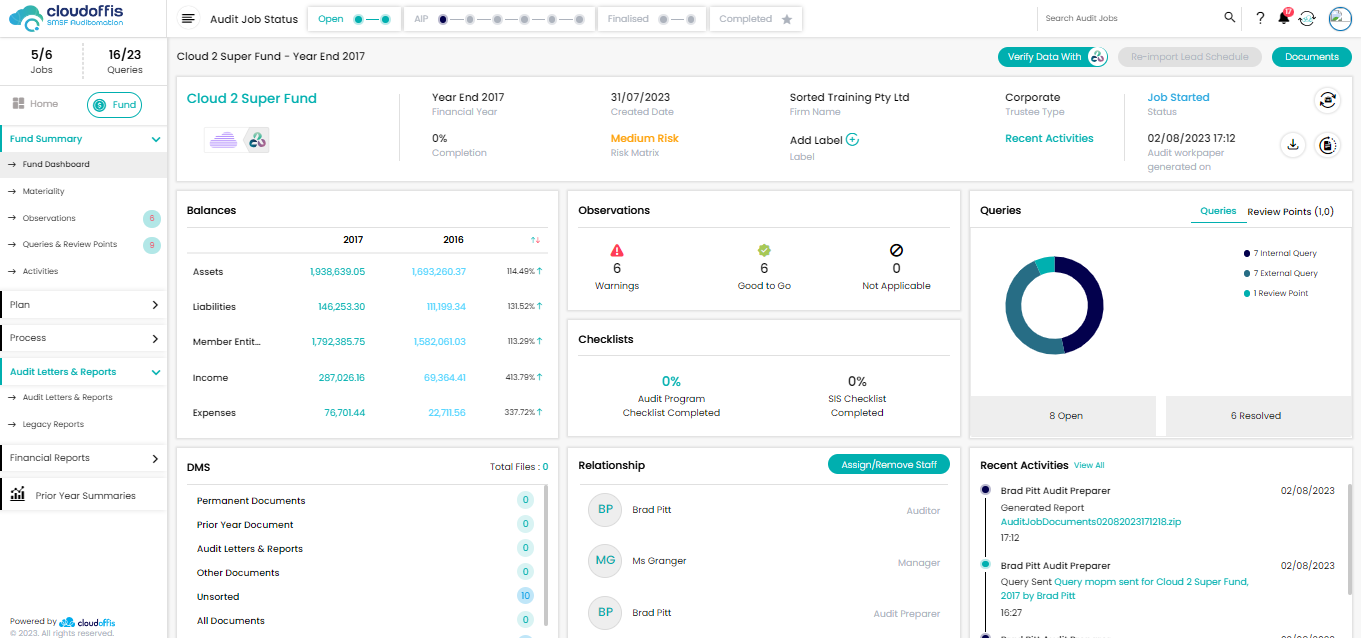Select the AIP audit job status stage

pyautogui.click(x=498, y=19)
